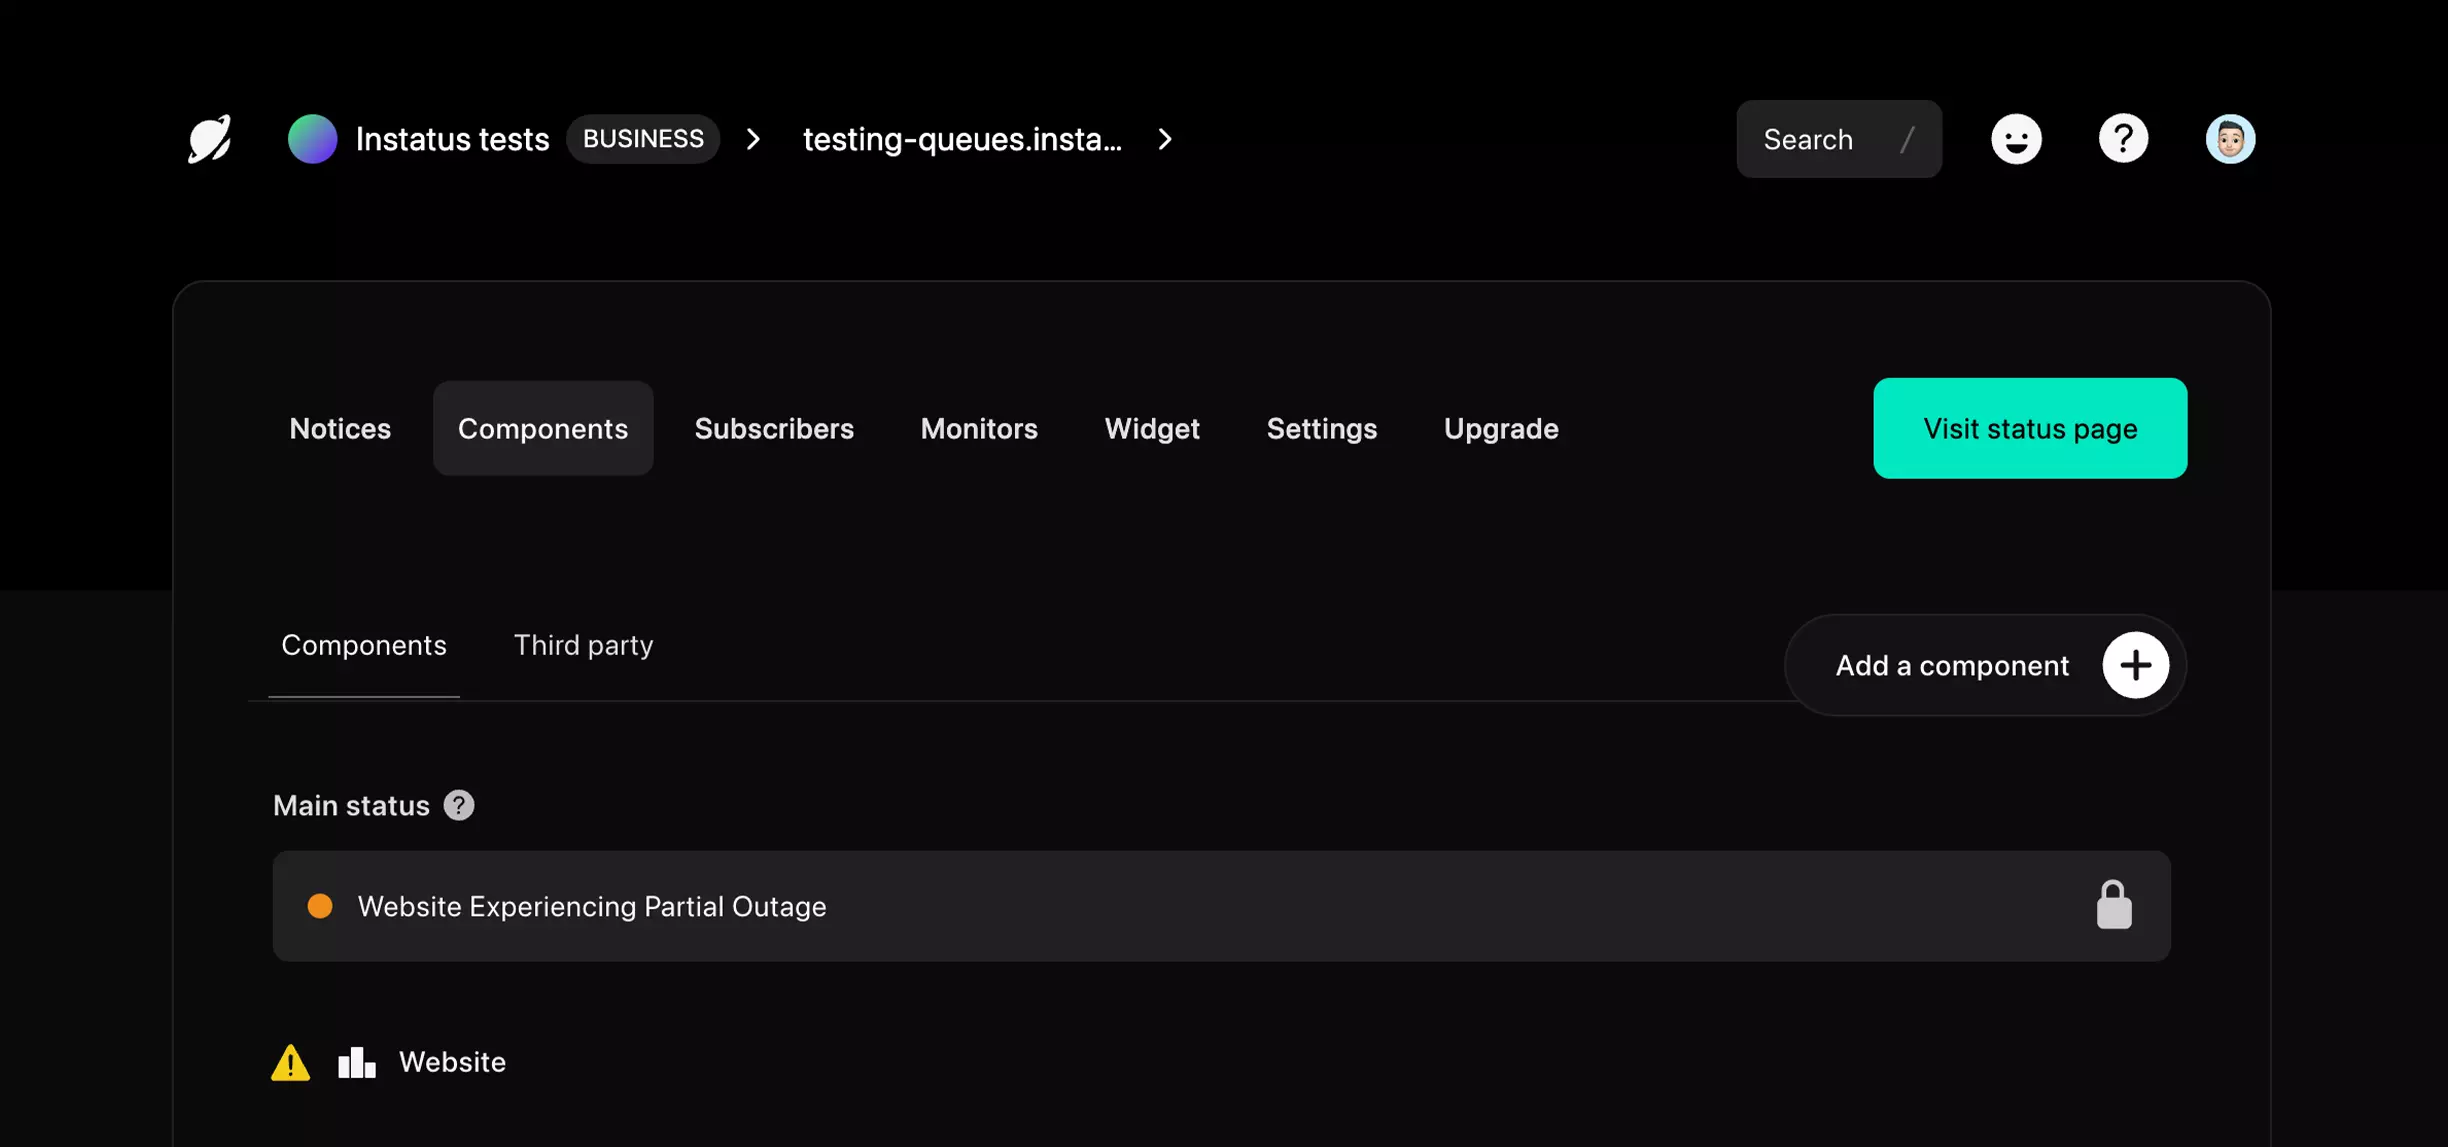The width and height of the screenshot is (2448, 1147).
Task: Click Visit status page button
Action: pyautogui.click(x=2030, y=428)
